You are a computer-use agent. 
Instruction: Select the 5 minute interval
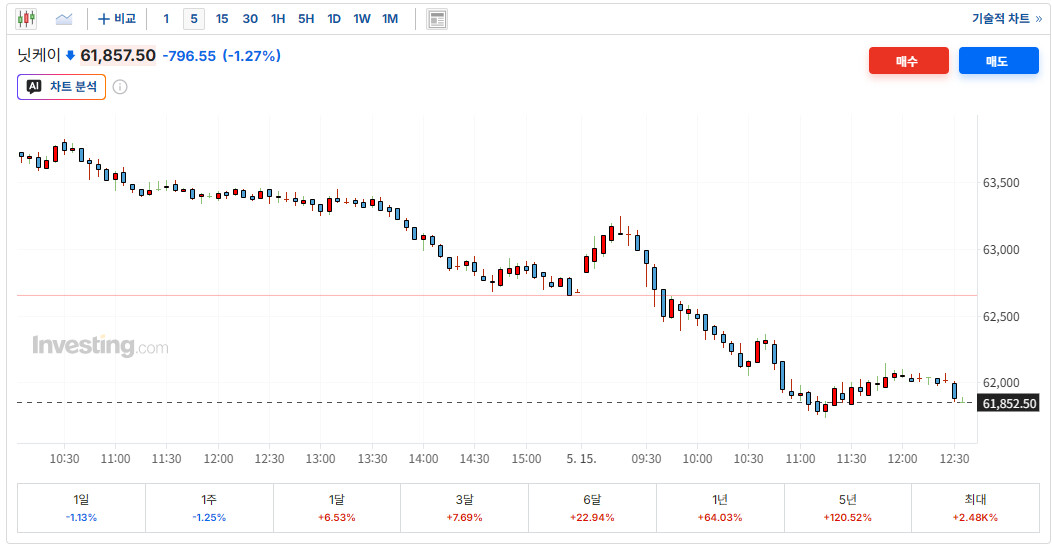[x=194, y=19]
